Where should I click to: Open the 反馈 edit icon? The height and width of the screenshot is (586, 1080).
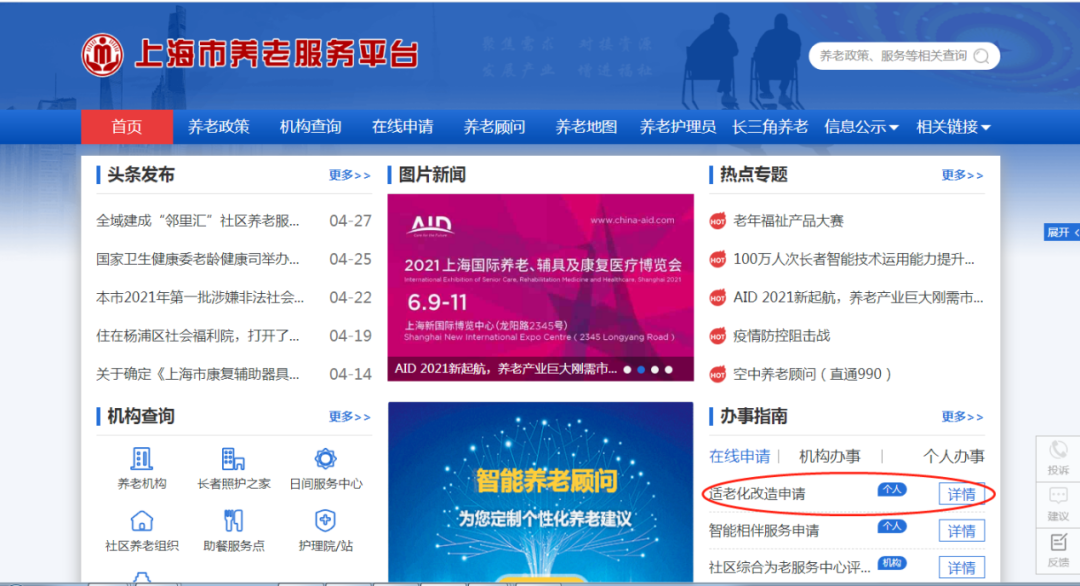click(1058, 543)
